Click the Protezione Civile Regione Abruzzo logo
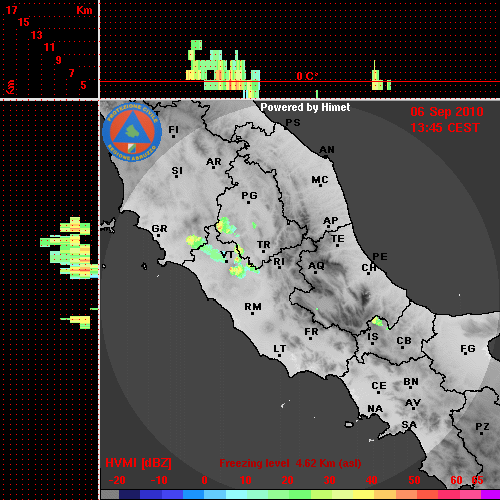This screenshot has height=500, width=500. tap(132, 132)
